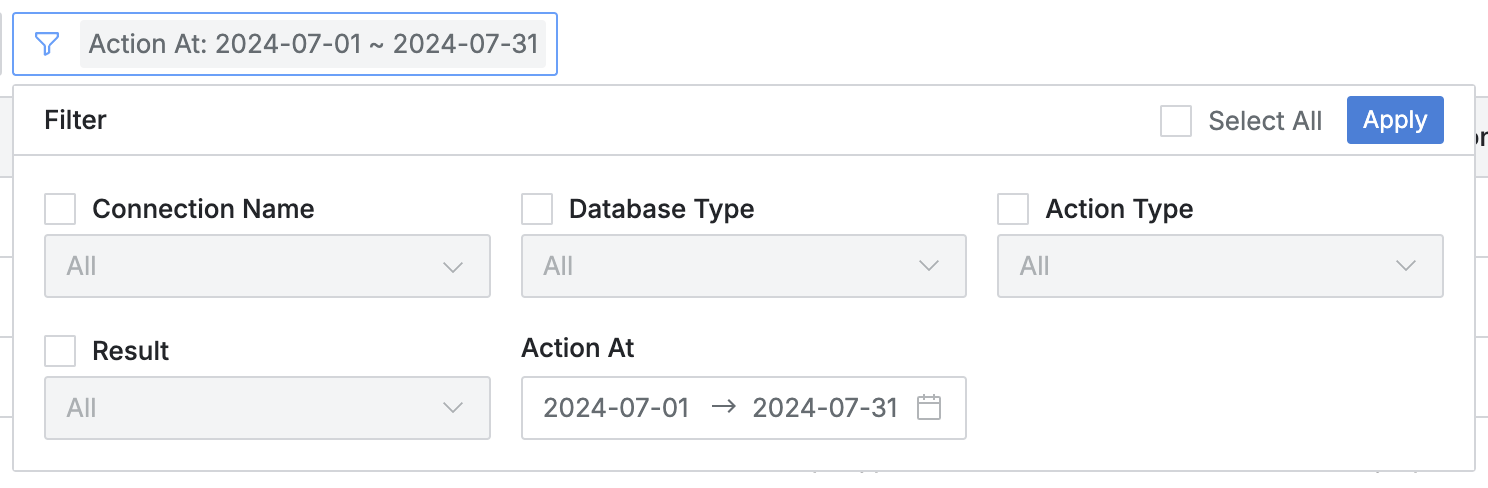Click the Database Type label text
This screenshot has width=1488, height=488.
(x=661, y=209)
